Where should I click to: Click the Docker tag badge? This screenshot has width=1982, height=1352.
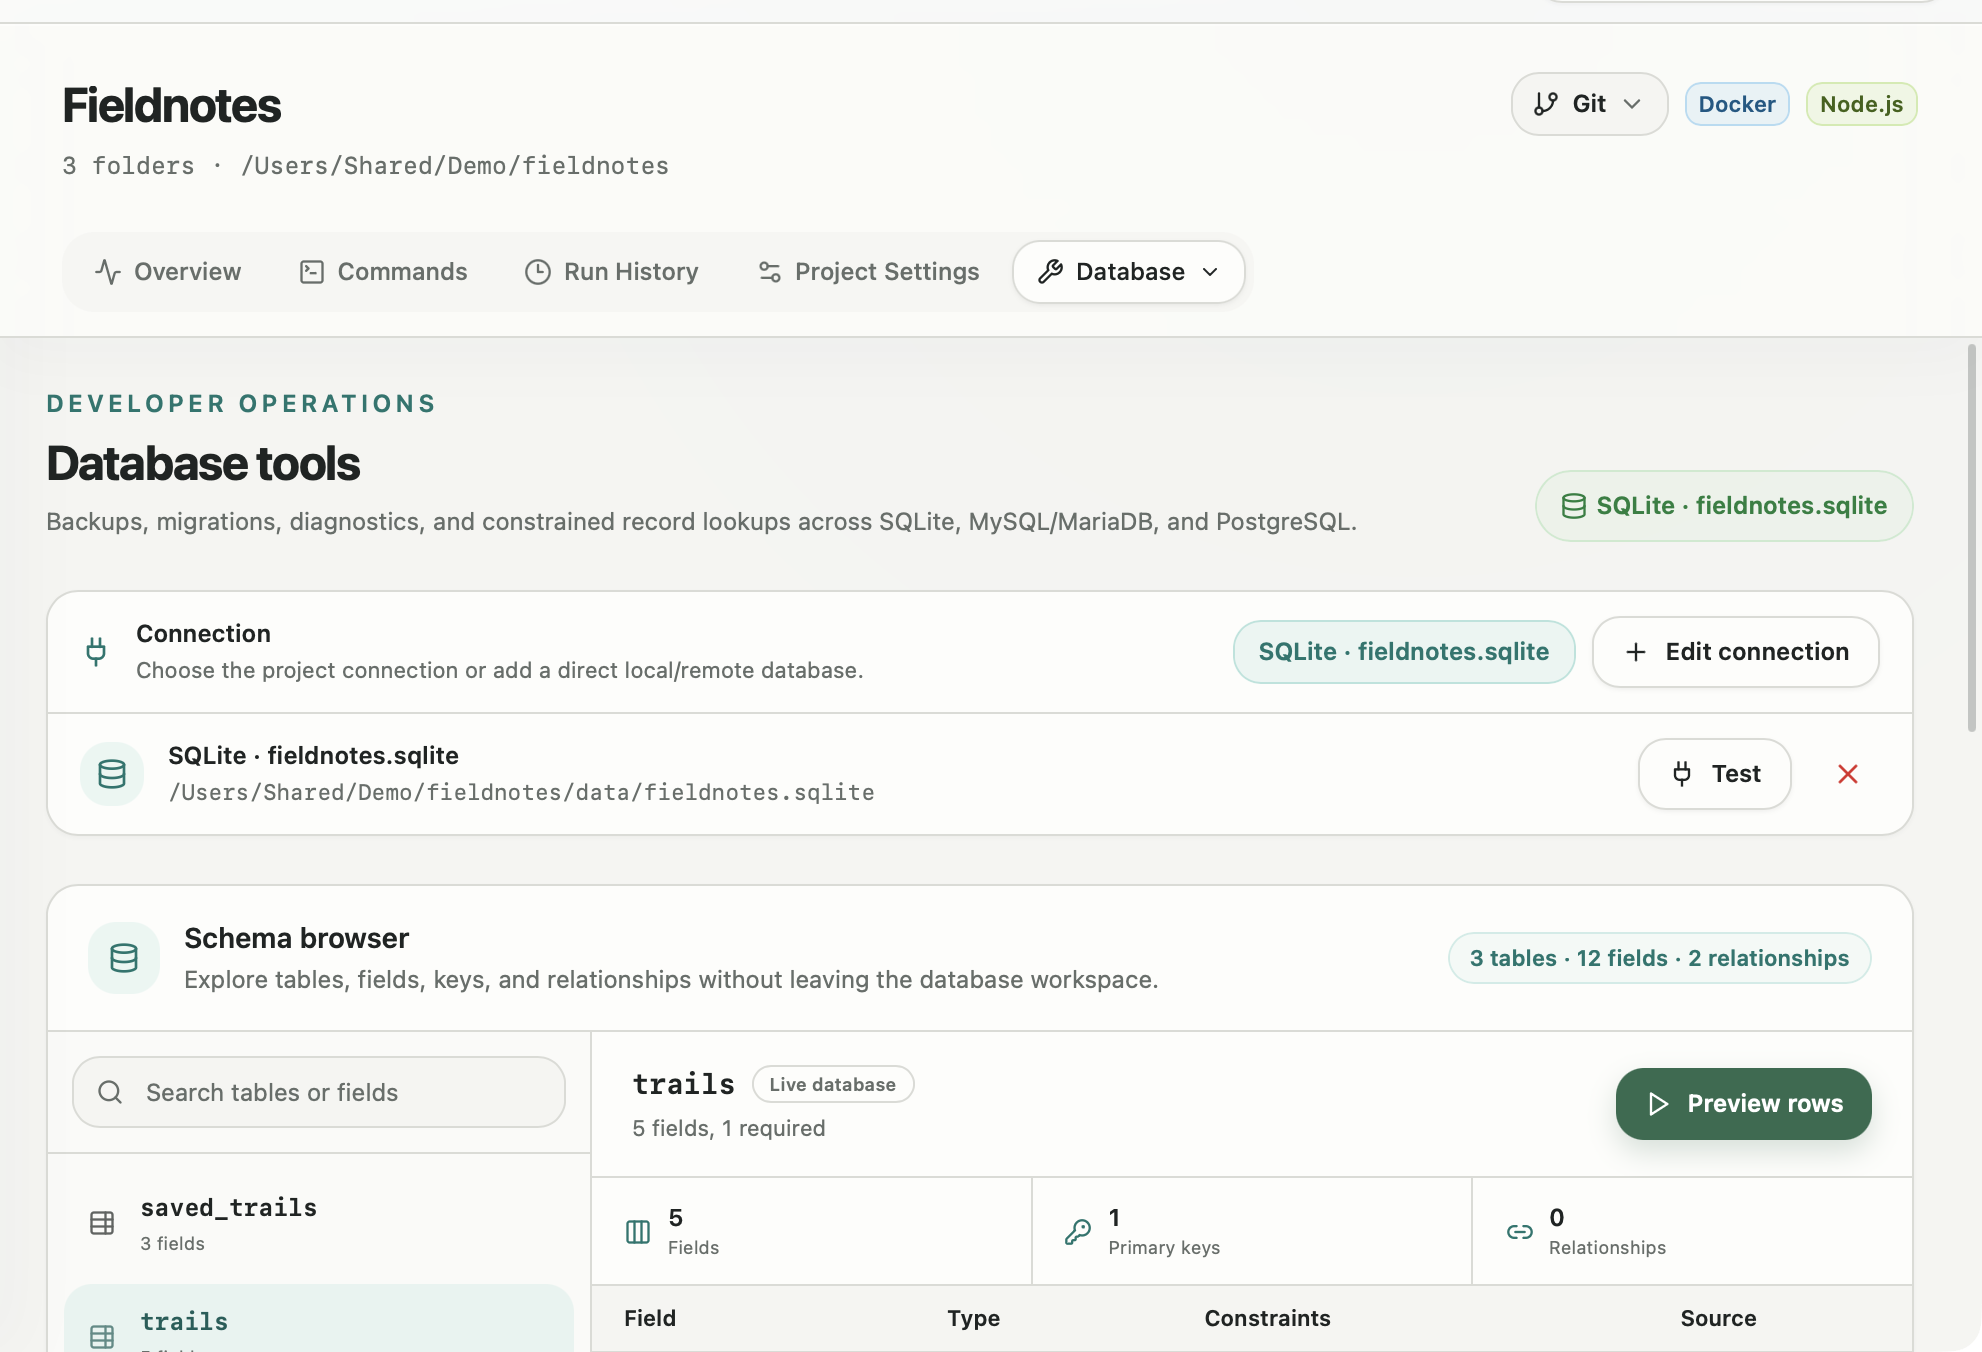click(x=1737, y=104)
